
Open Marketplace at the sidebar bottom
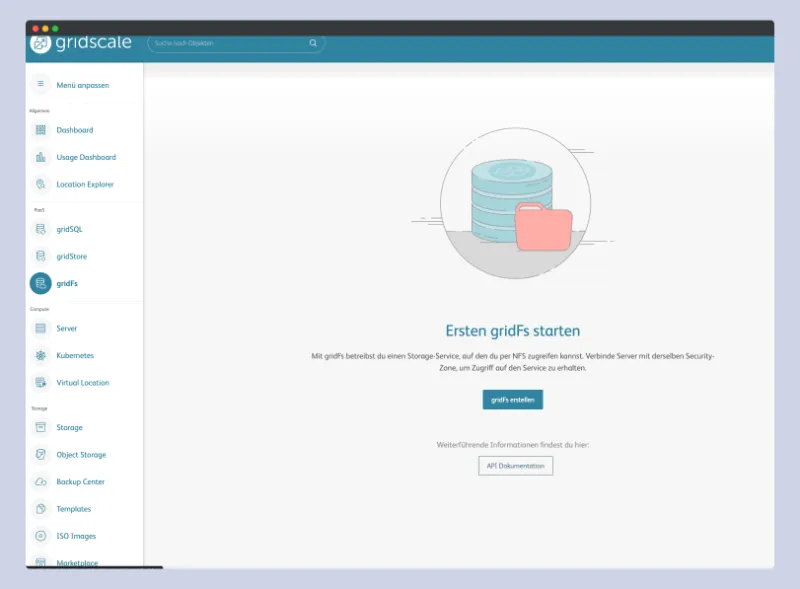pyautogui.click(x=77, y=562)
